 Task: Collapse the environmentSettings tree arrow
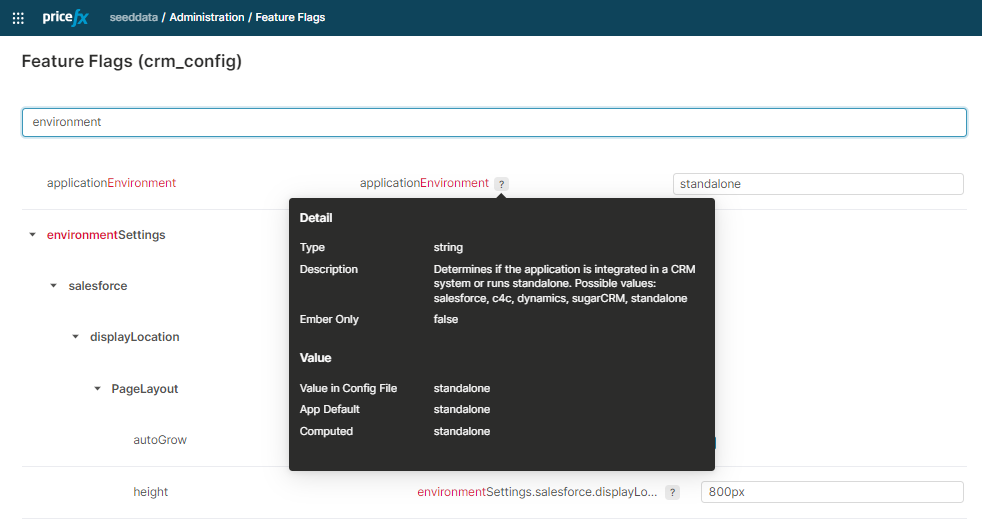(33, 235)
